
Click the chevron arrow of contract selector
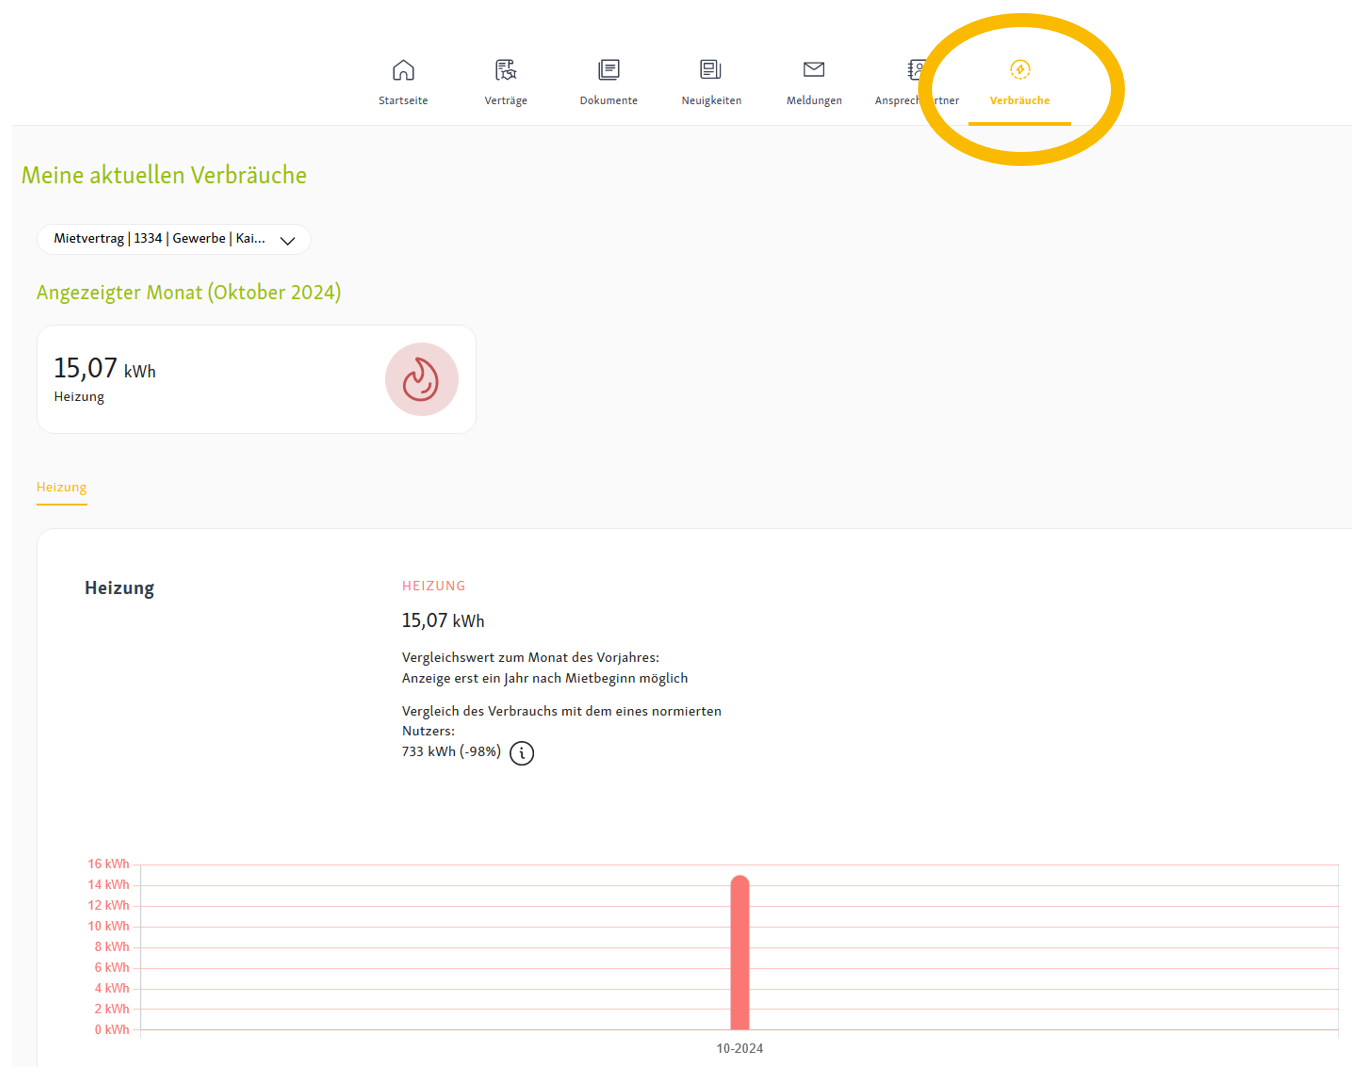tap(288, 240)
